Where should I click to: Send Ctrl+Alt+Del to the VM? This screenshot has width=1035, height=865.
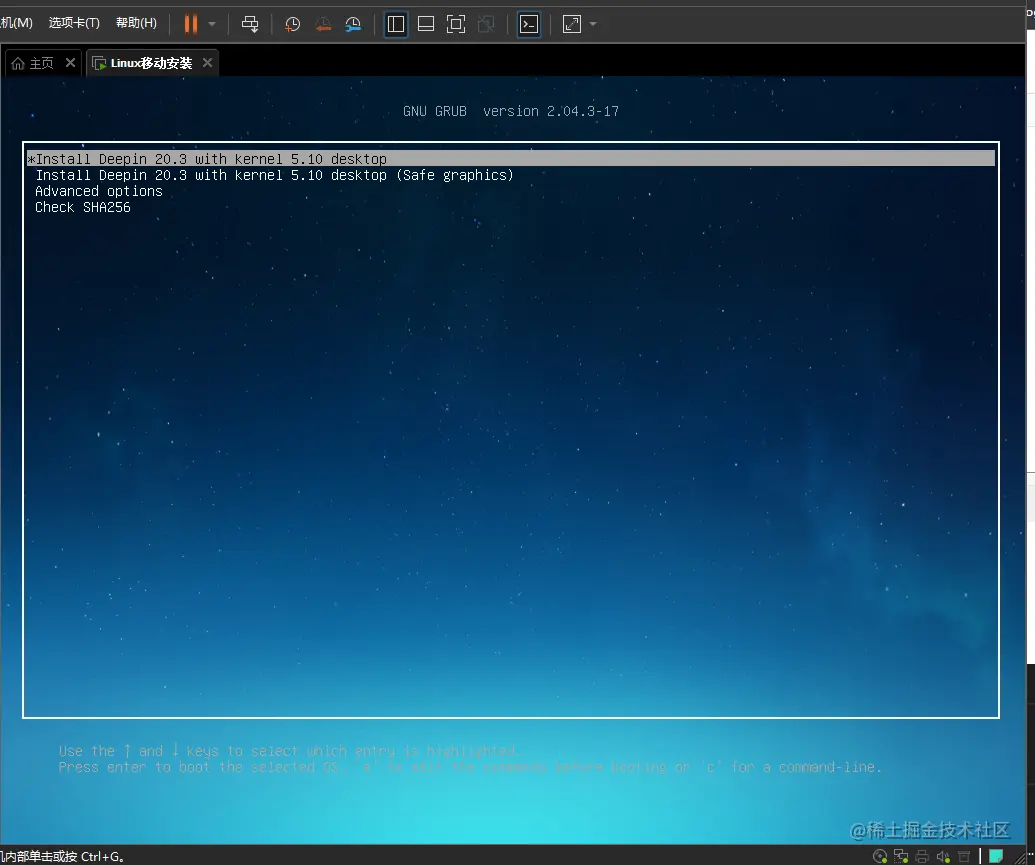click(x=250, y=24)
